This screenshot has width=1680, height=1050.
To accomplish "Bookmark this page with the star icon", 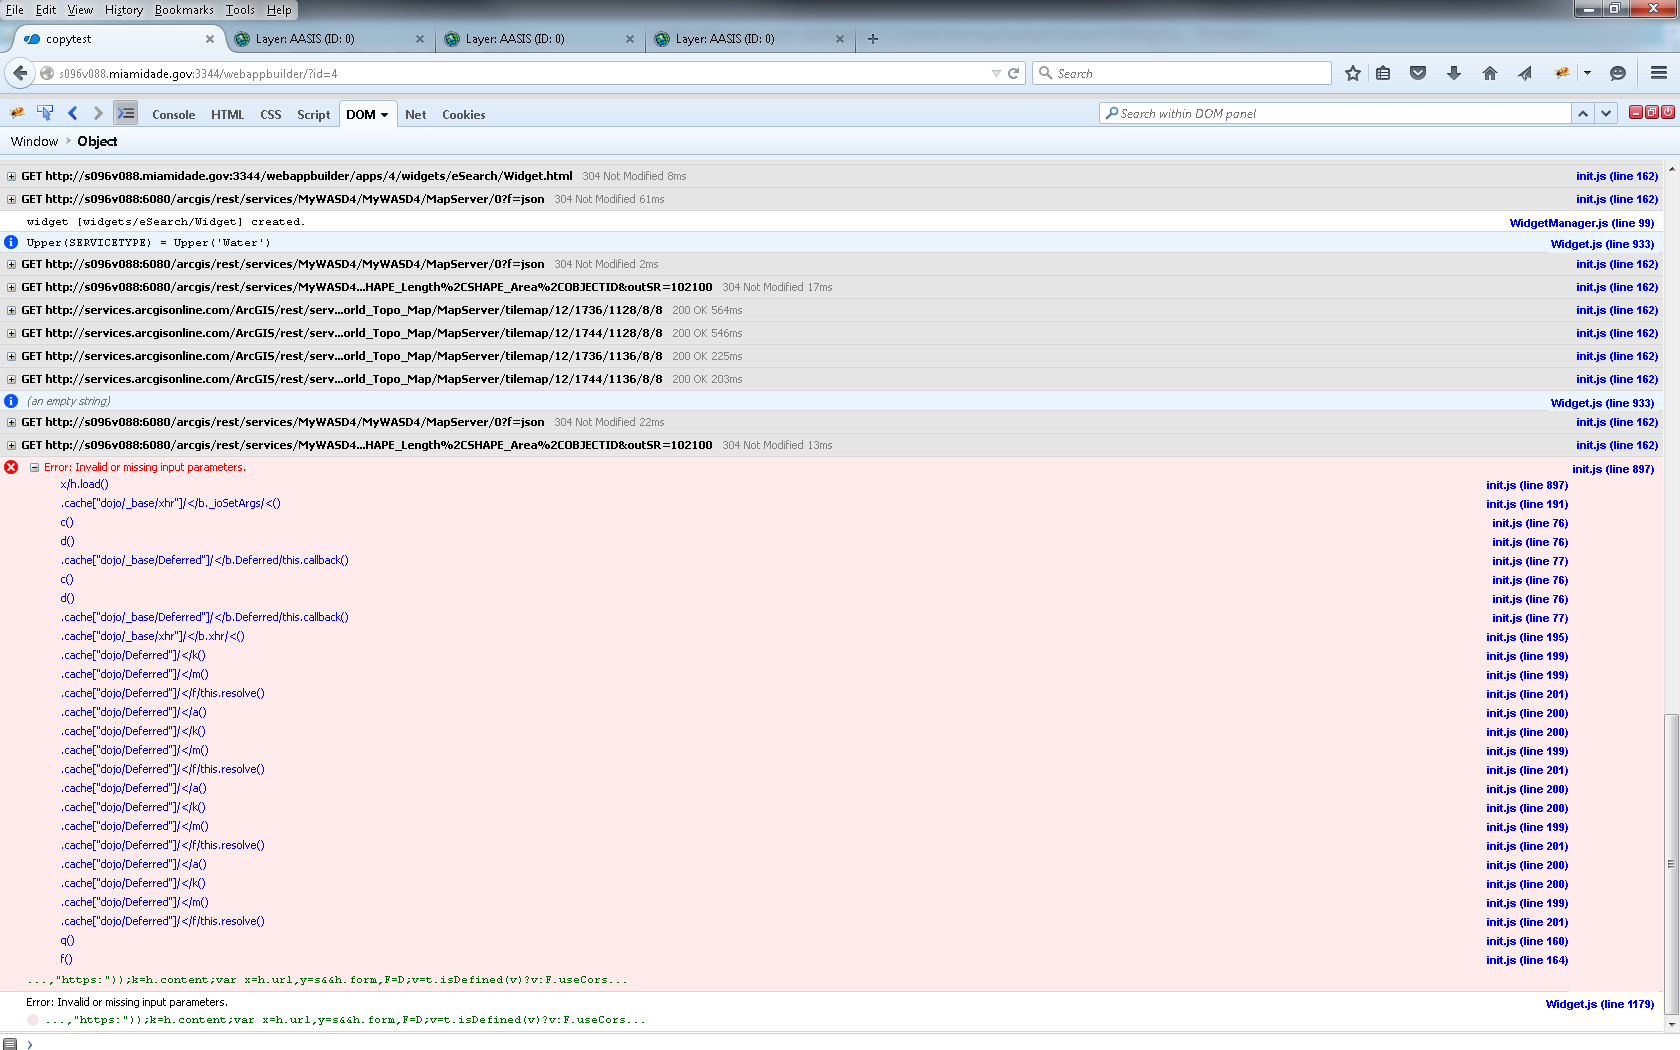I will [x=1352, y=73].
